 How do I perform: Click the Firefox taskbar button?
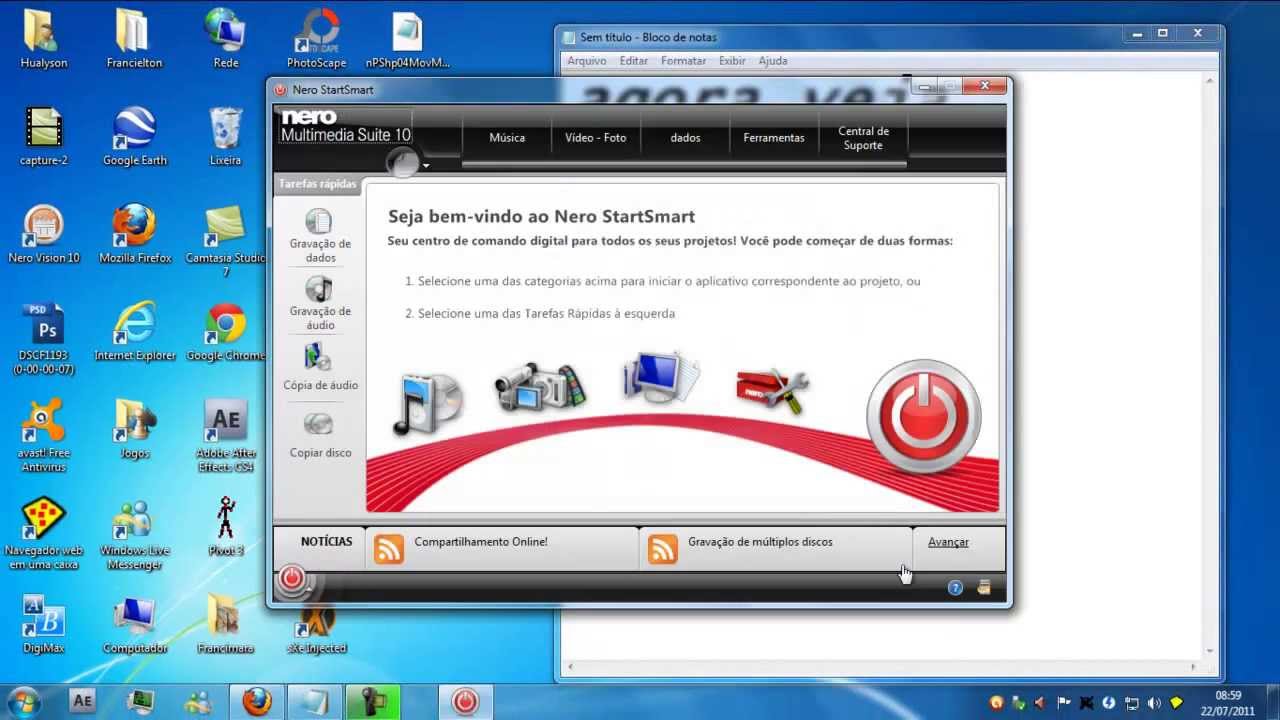[257, 702]
